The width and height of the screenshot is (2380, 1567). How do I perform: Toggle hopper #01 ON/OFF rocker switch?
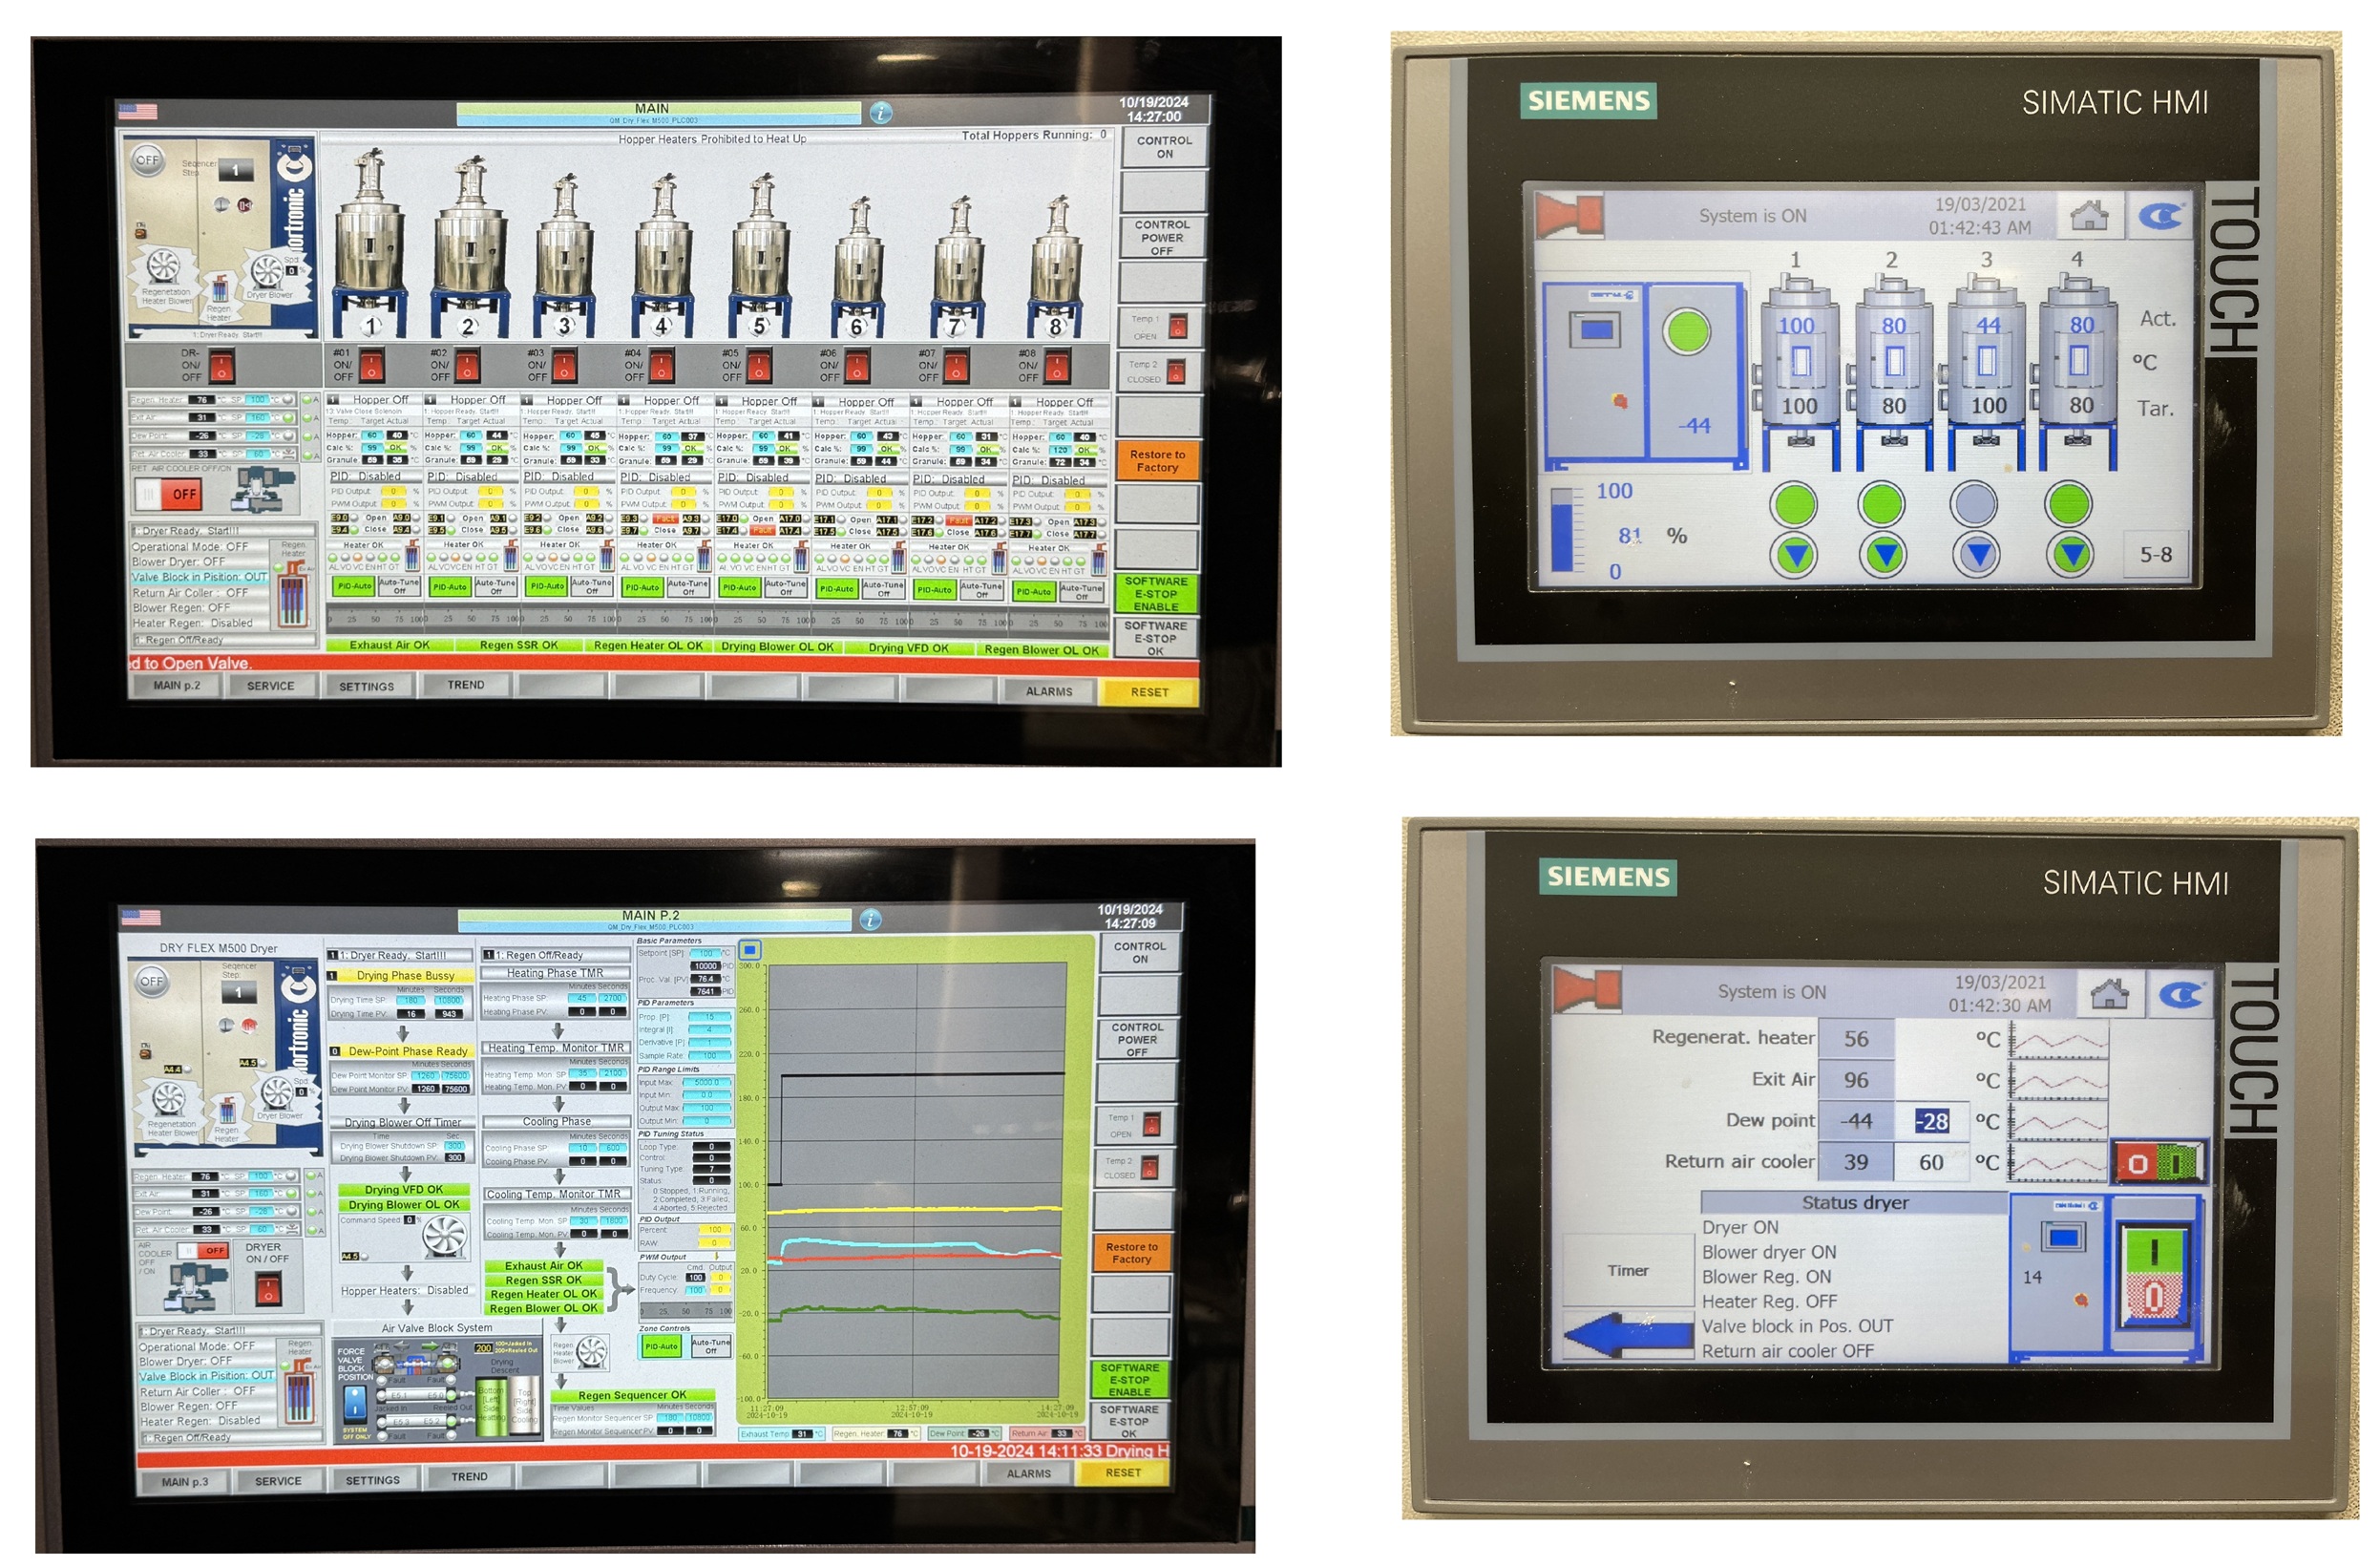tap(372, 366)
